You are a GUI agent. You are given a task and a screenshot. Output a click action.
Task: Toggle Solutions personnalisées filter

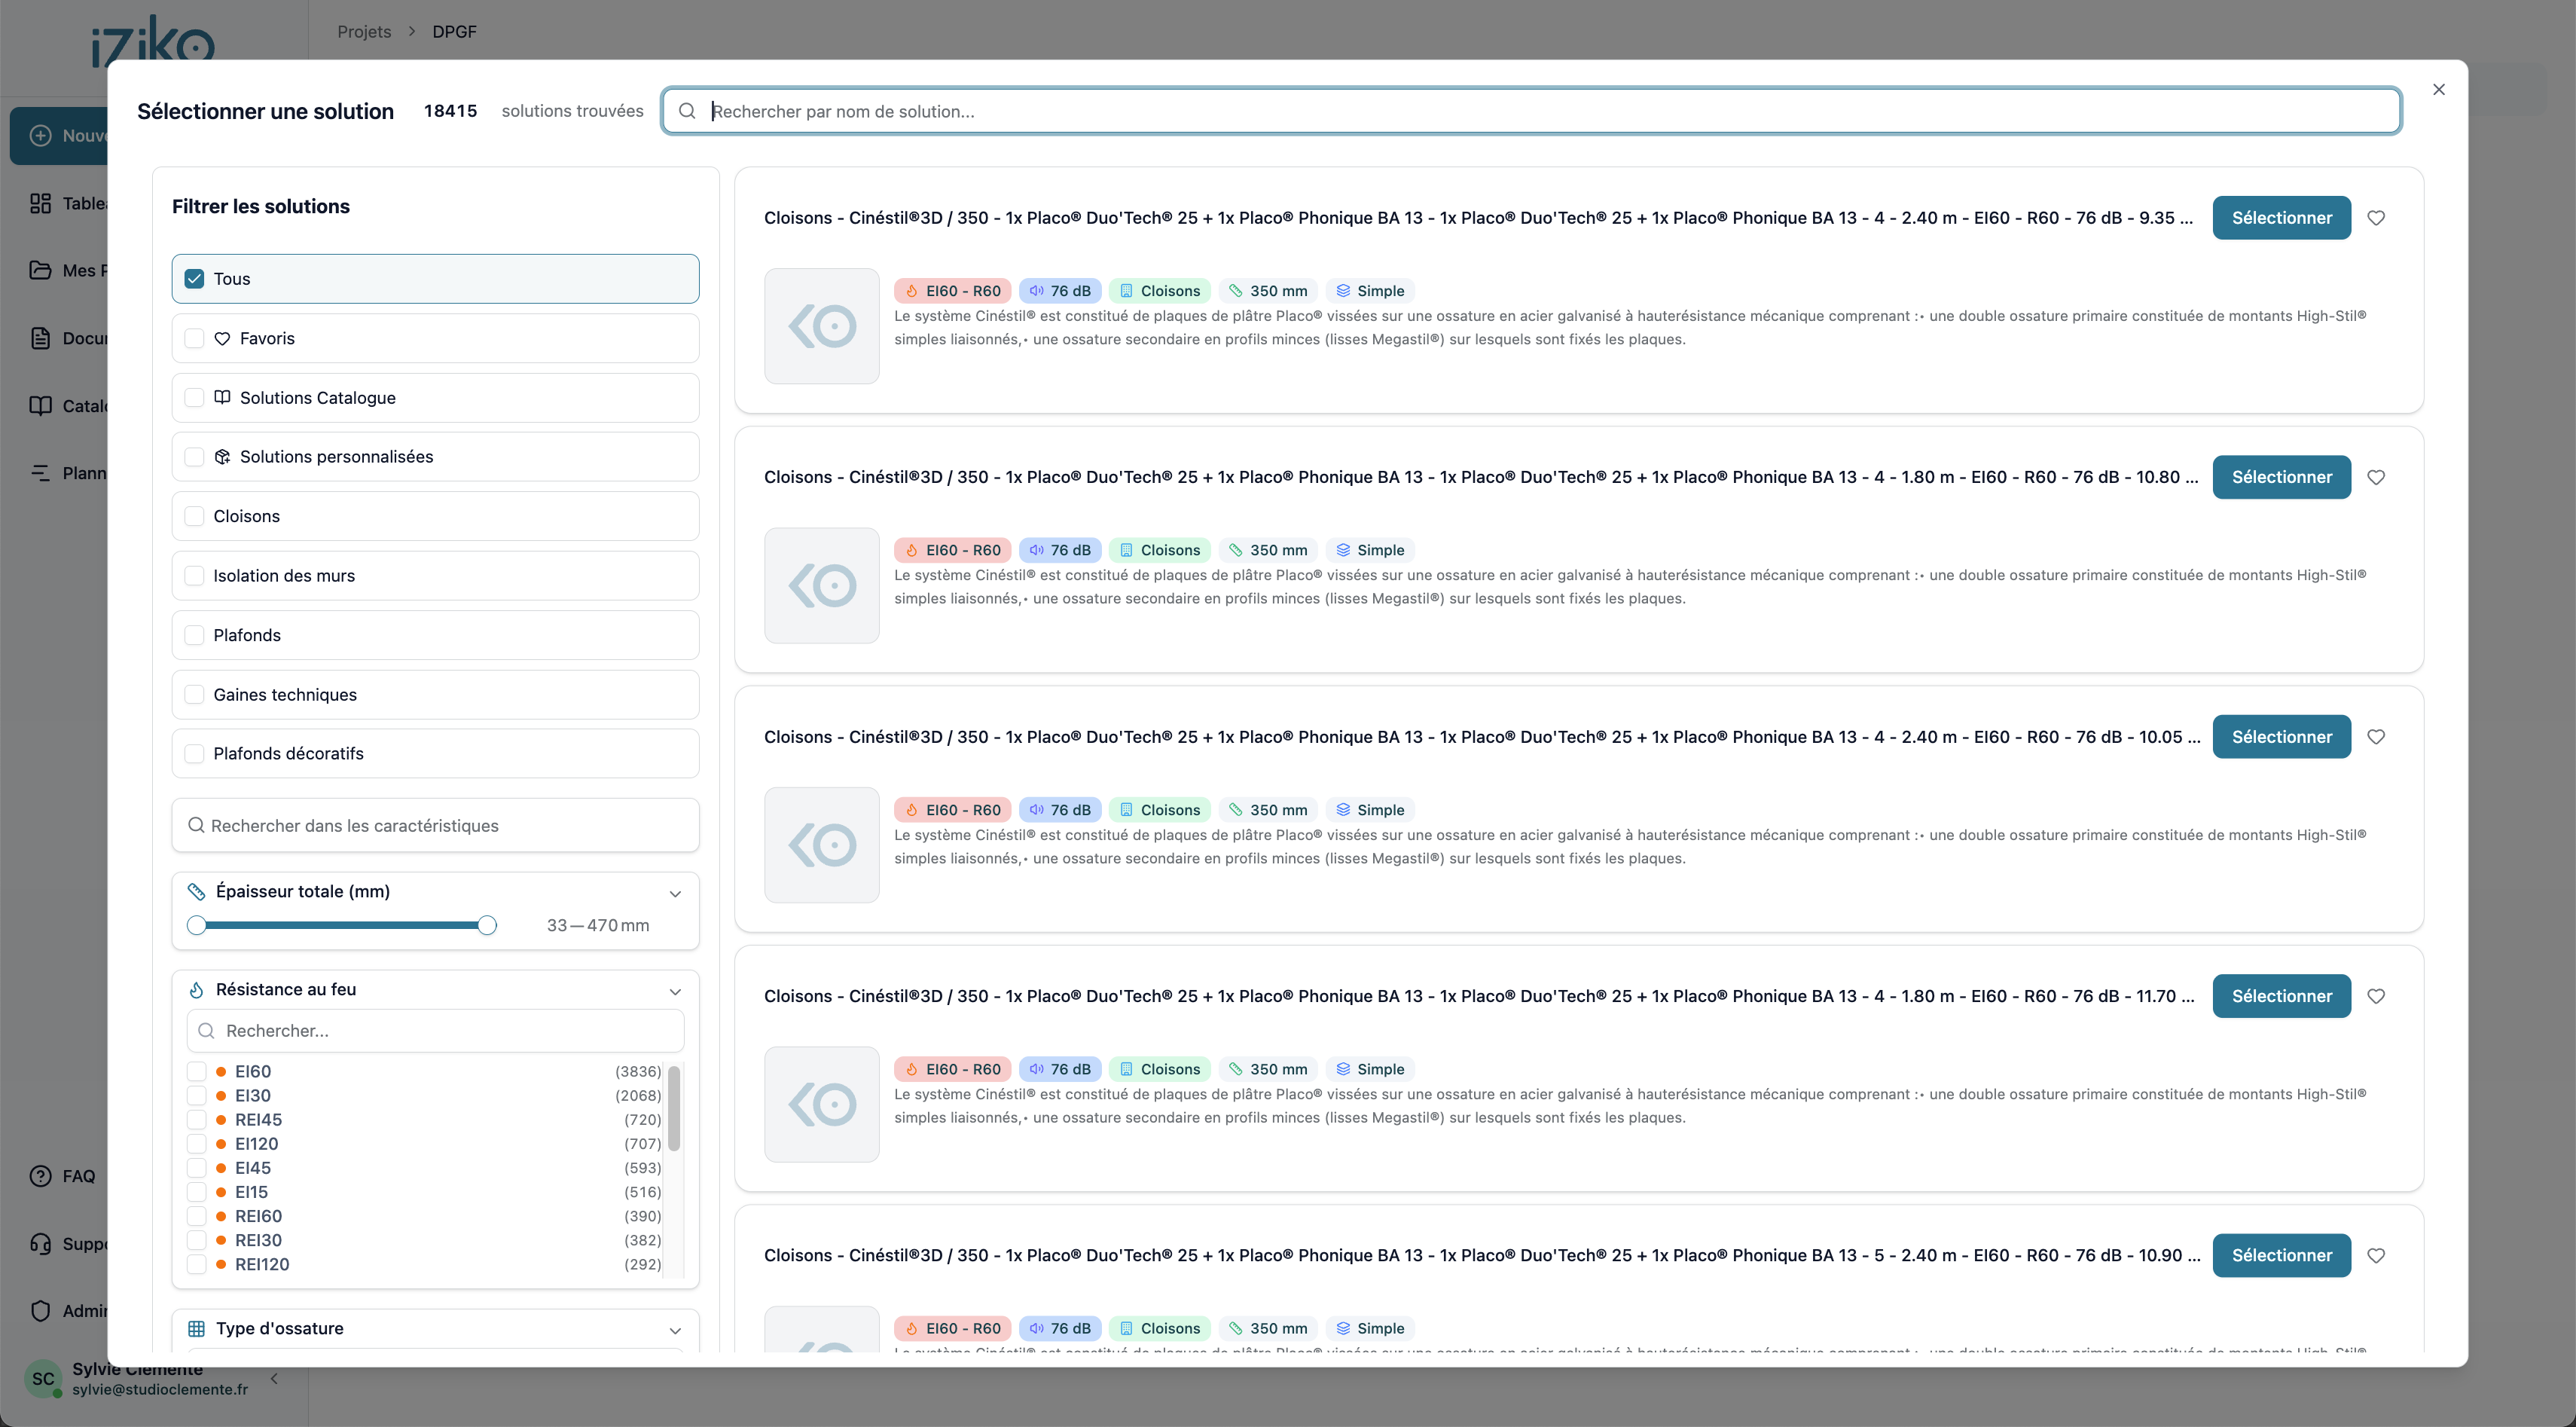(x=194, y=457)
